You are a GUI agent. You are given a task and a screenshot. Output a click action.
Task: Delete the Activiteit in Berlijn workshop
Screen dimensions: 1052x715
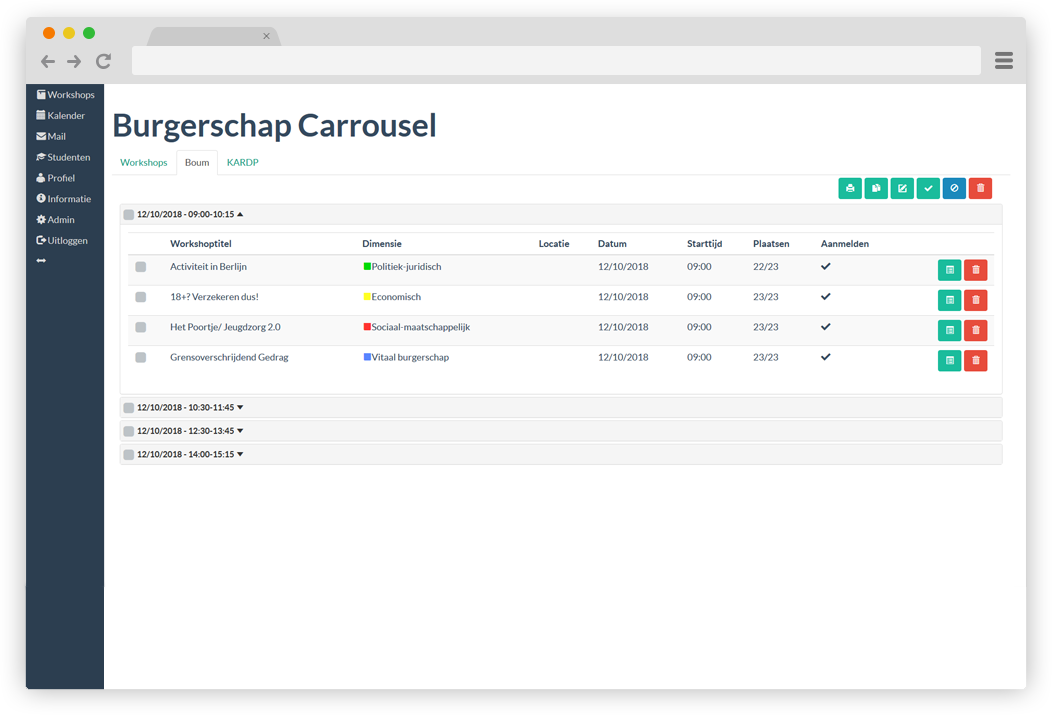pyautogui.click(x=976, y=270)
